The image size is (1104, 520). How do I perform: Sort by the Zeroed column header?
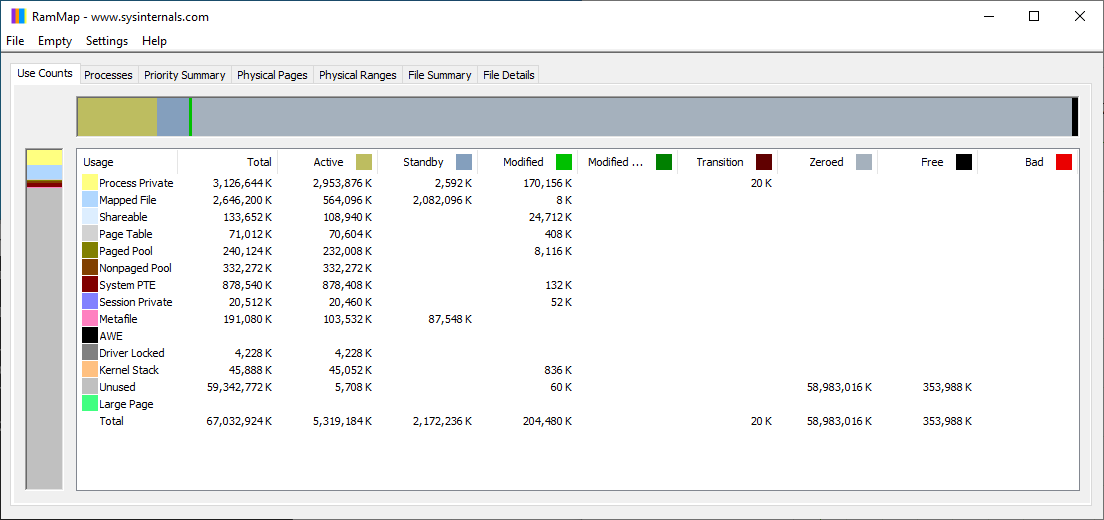click(x=828, y=163)
